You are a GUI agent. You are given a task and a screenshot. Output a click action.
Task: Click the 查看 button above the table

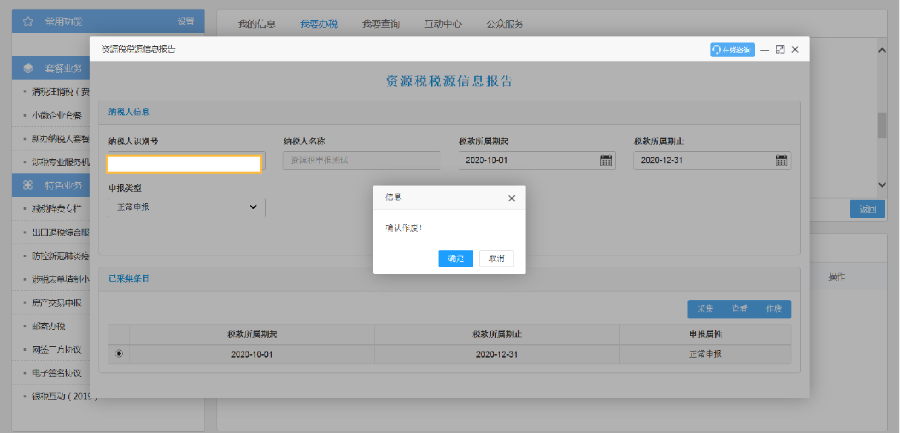point(739,309)
